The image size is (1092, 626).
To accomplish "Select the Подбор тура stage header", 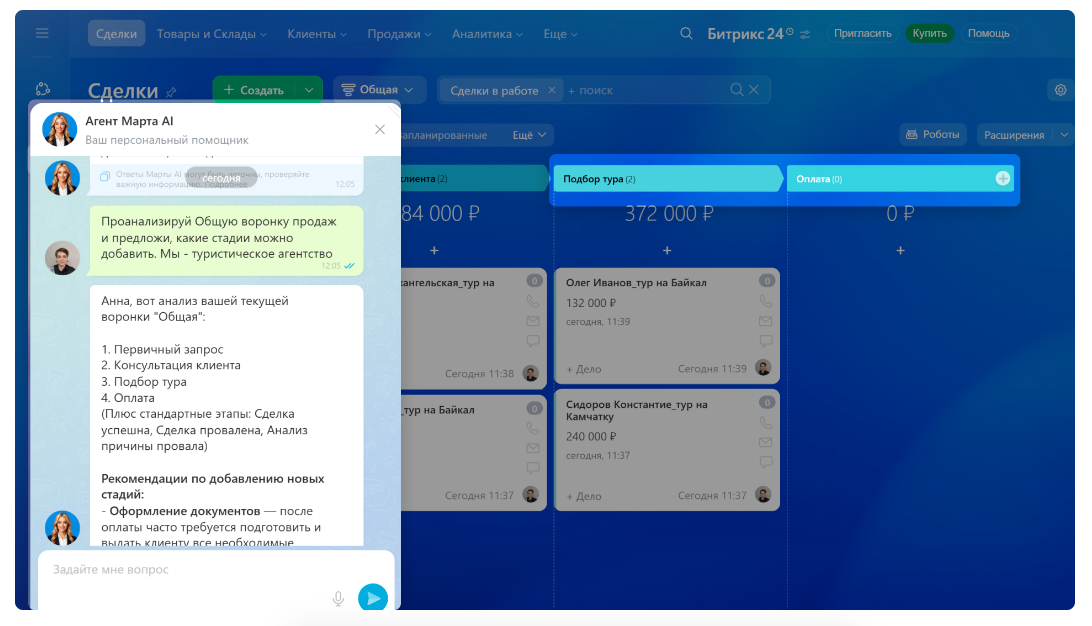I will (664, 179).
